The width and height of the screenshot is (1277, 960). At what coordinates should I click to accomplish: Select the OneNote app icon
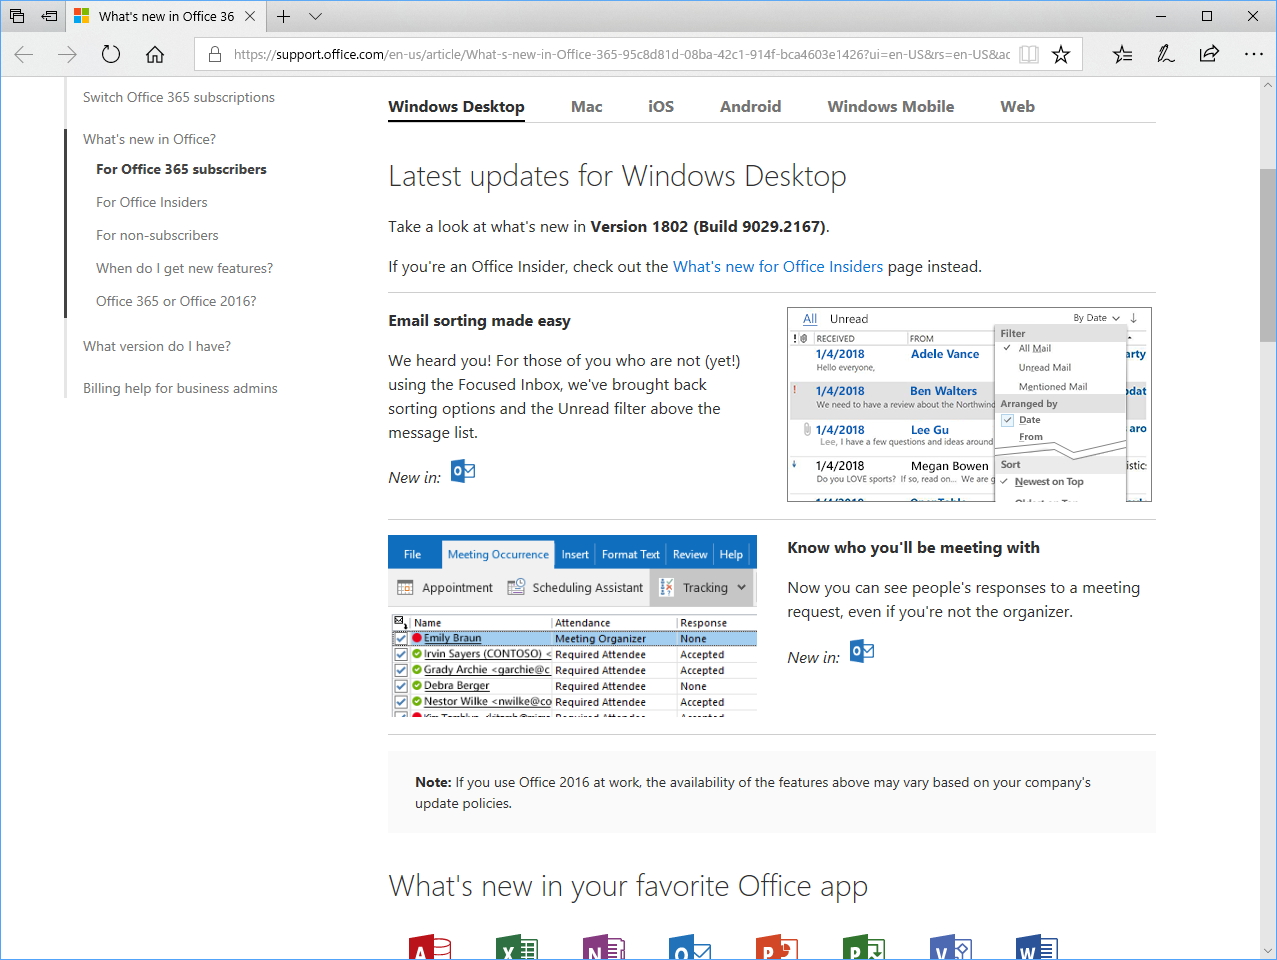[x=603, y=945]
